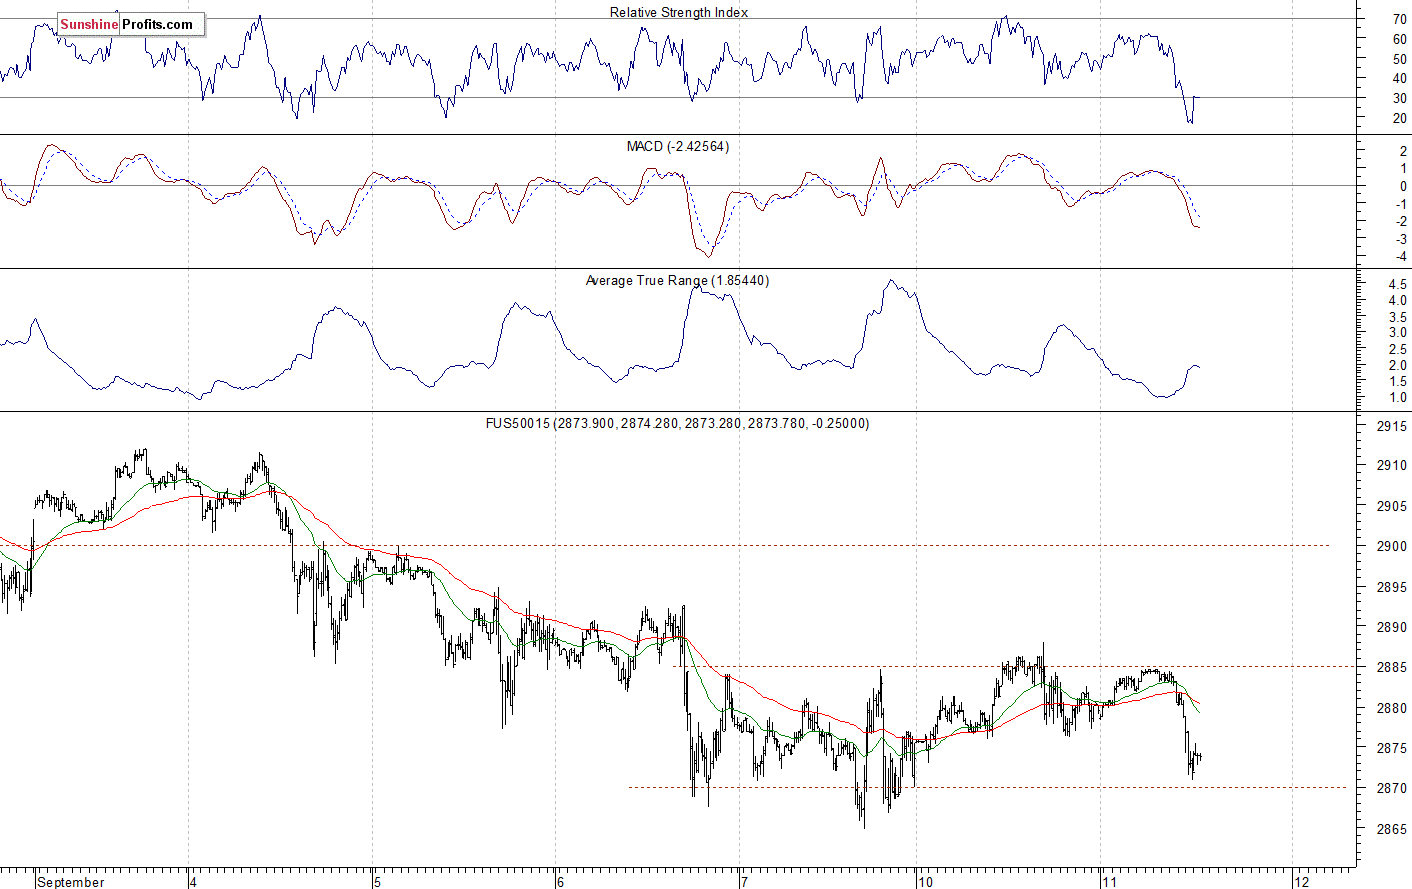
Task: Click the ATR axis value 3.5
Action: tap(1398, 317)
